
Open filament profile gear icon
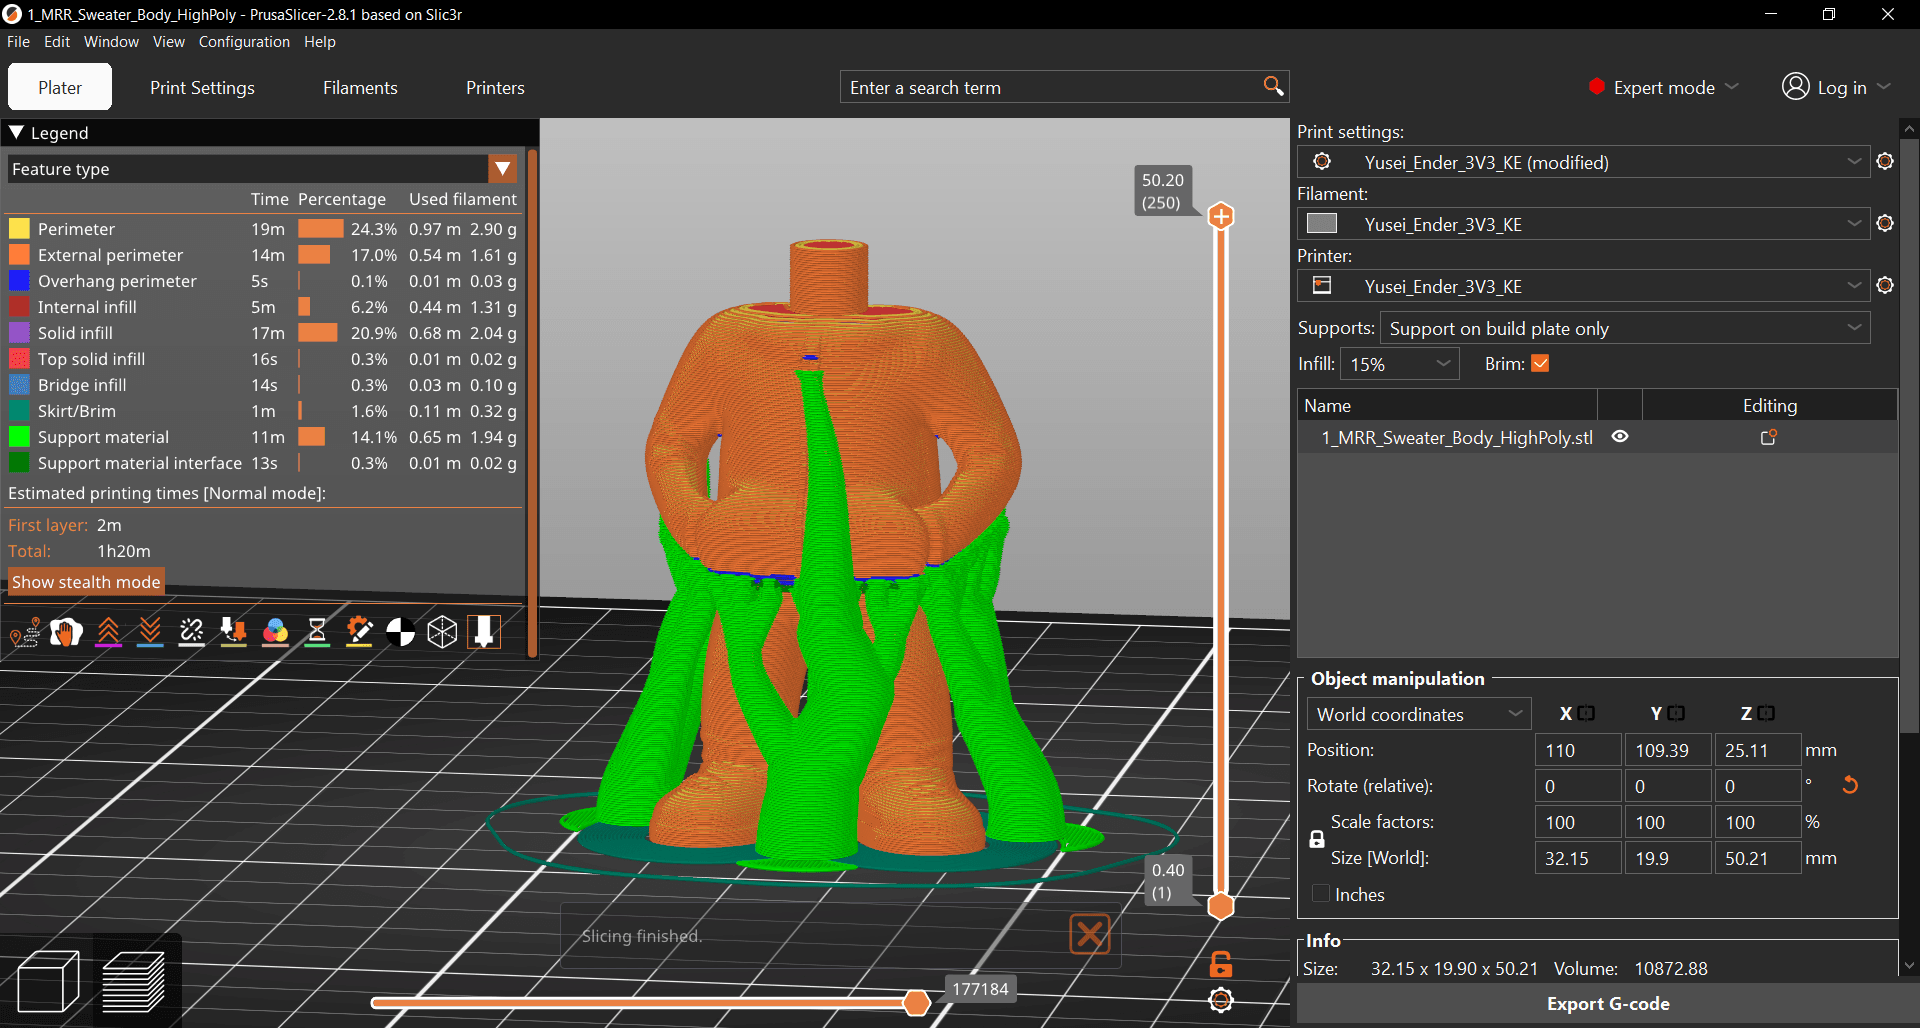coord(1885,224)
